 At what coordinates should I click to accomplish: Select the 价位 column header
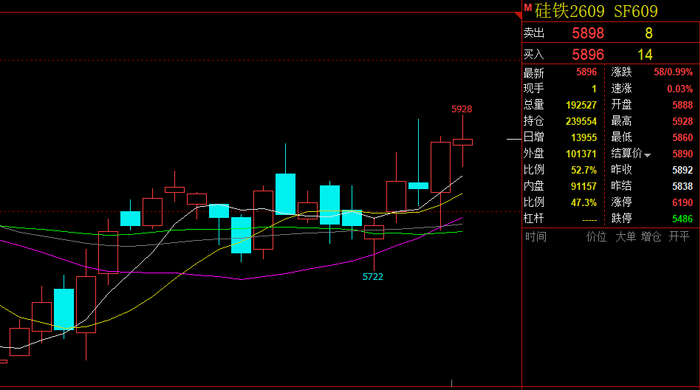pos(596,237)
